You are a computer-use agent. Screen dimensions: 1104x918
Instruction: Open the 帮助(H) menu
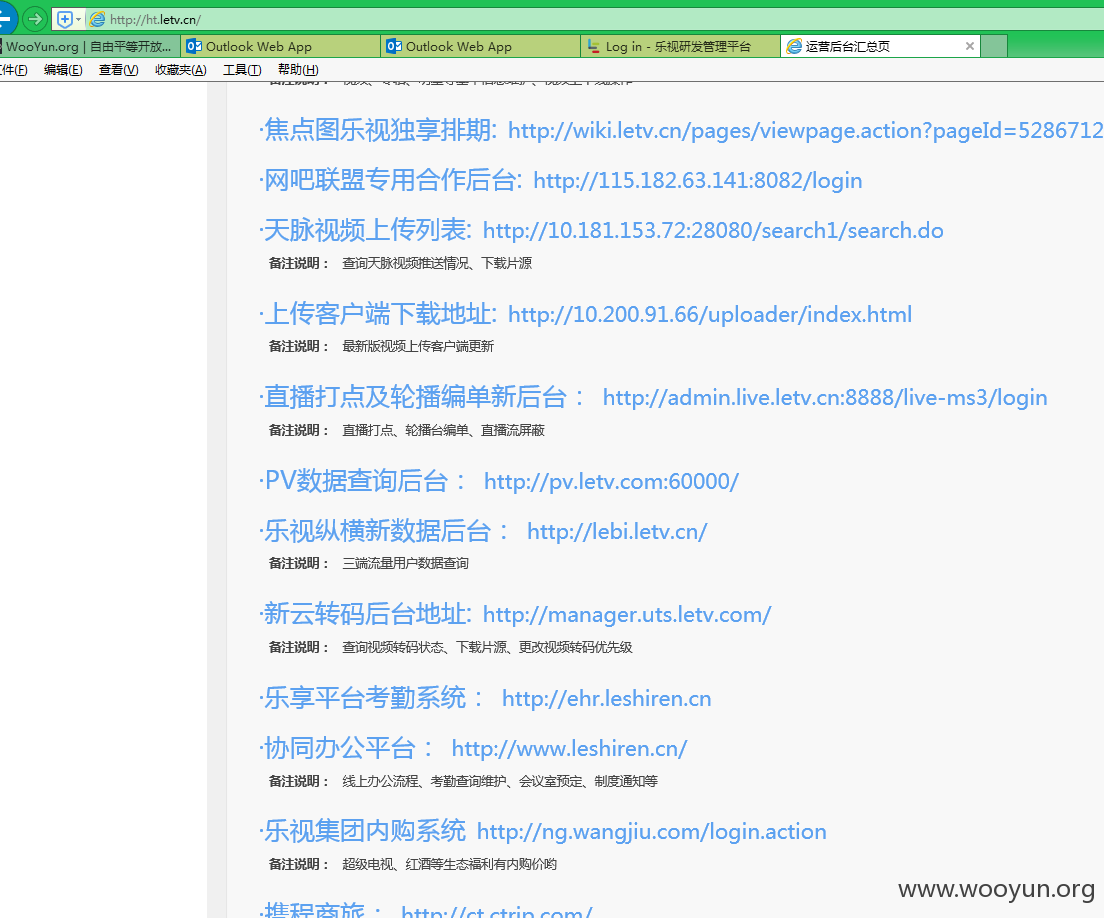tap(298, 70)
